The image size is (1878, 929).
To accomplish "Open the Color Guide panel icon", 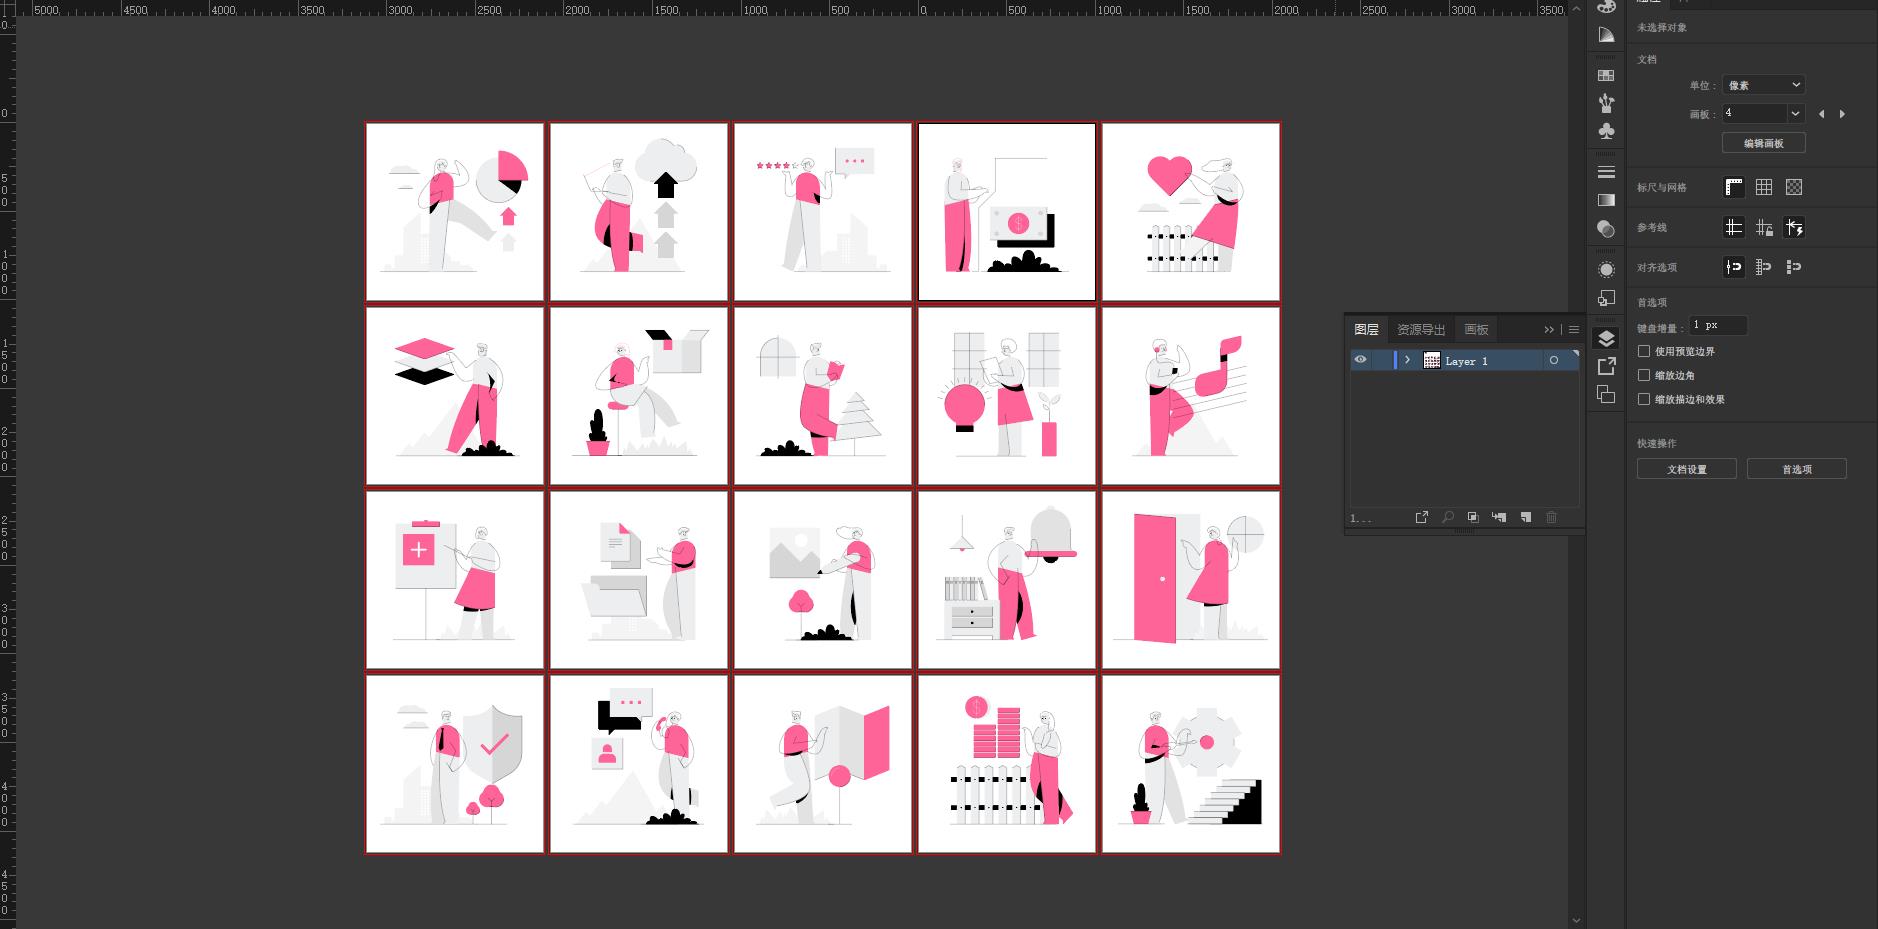I will (x=1606, y=35).
